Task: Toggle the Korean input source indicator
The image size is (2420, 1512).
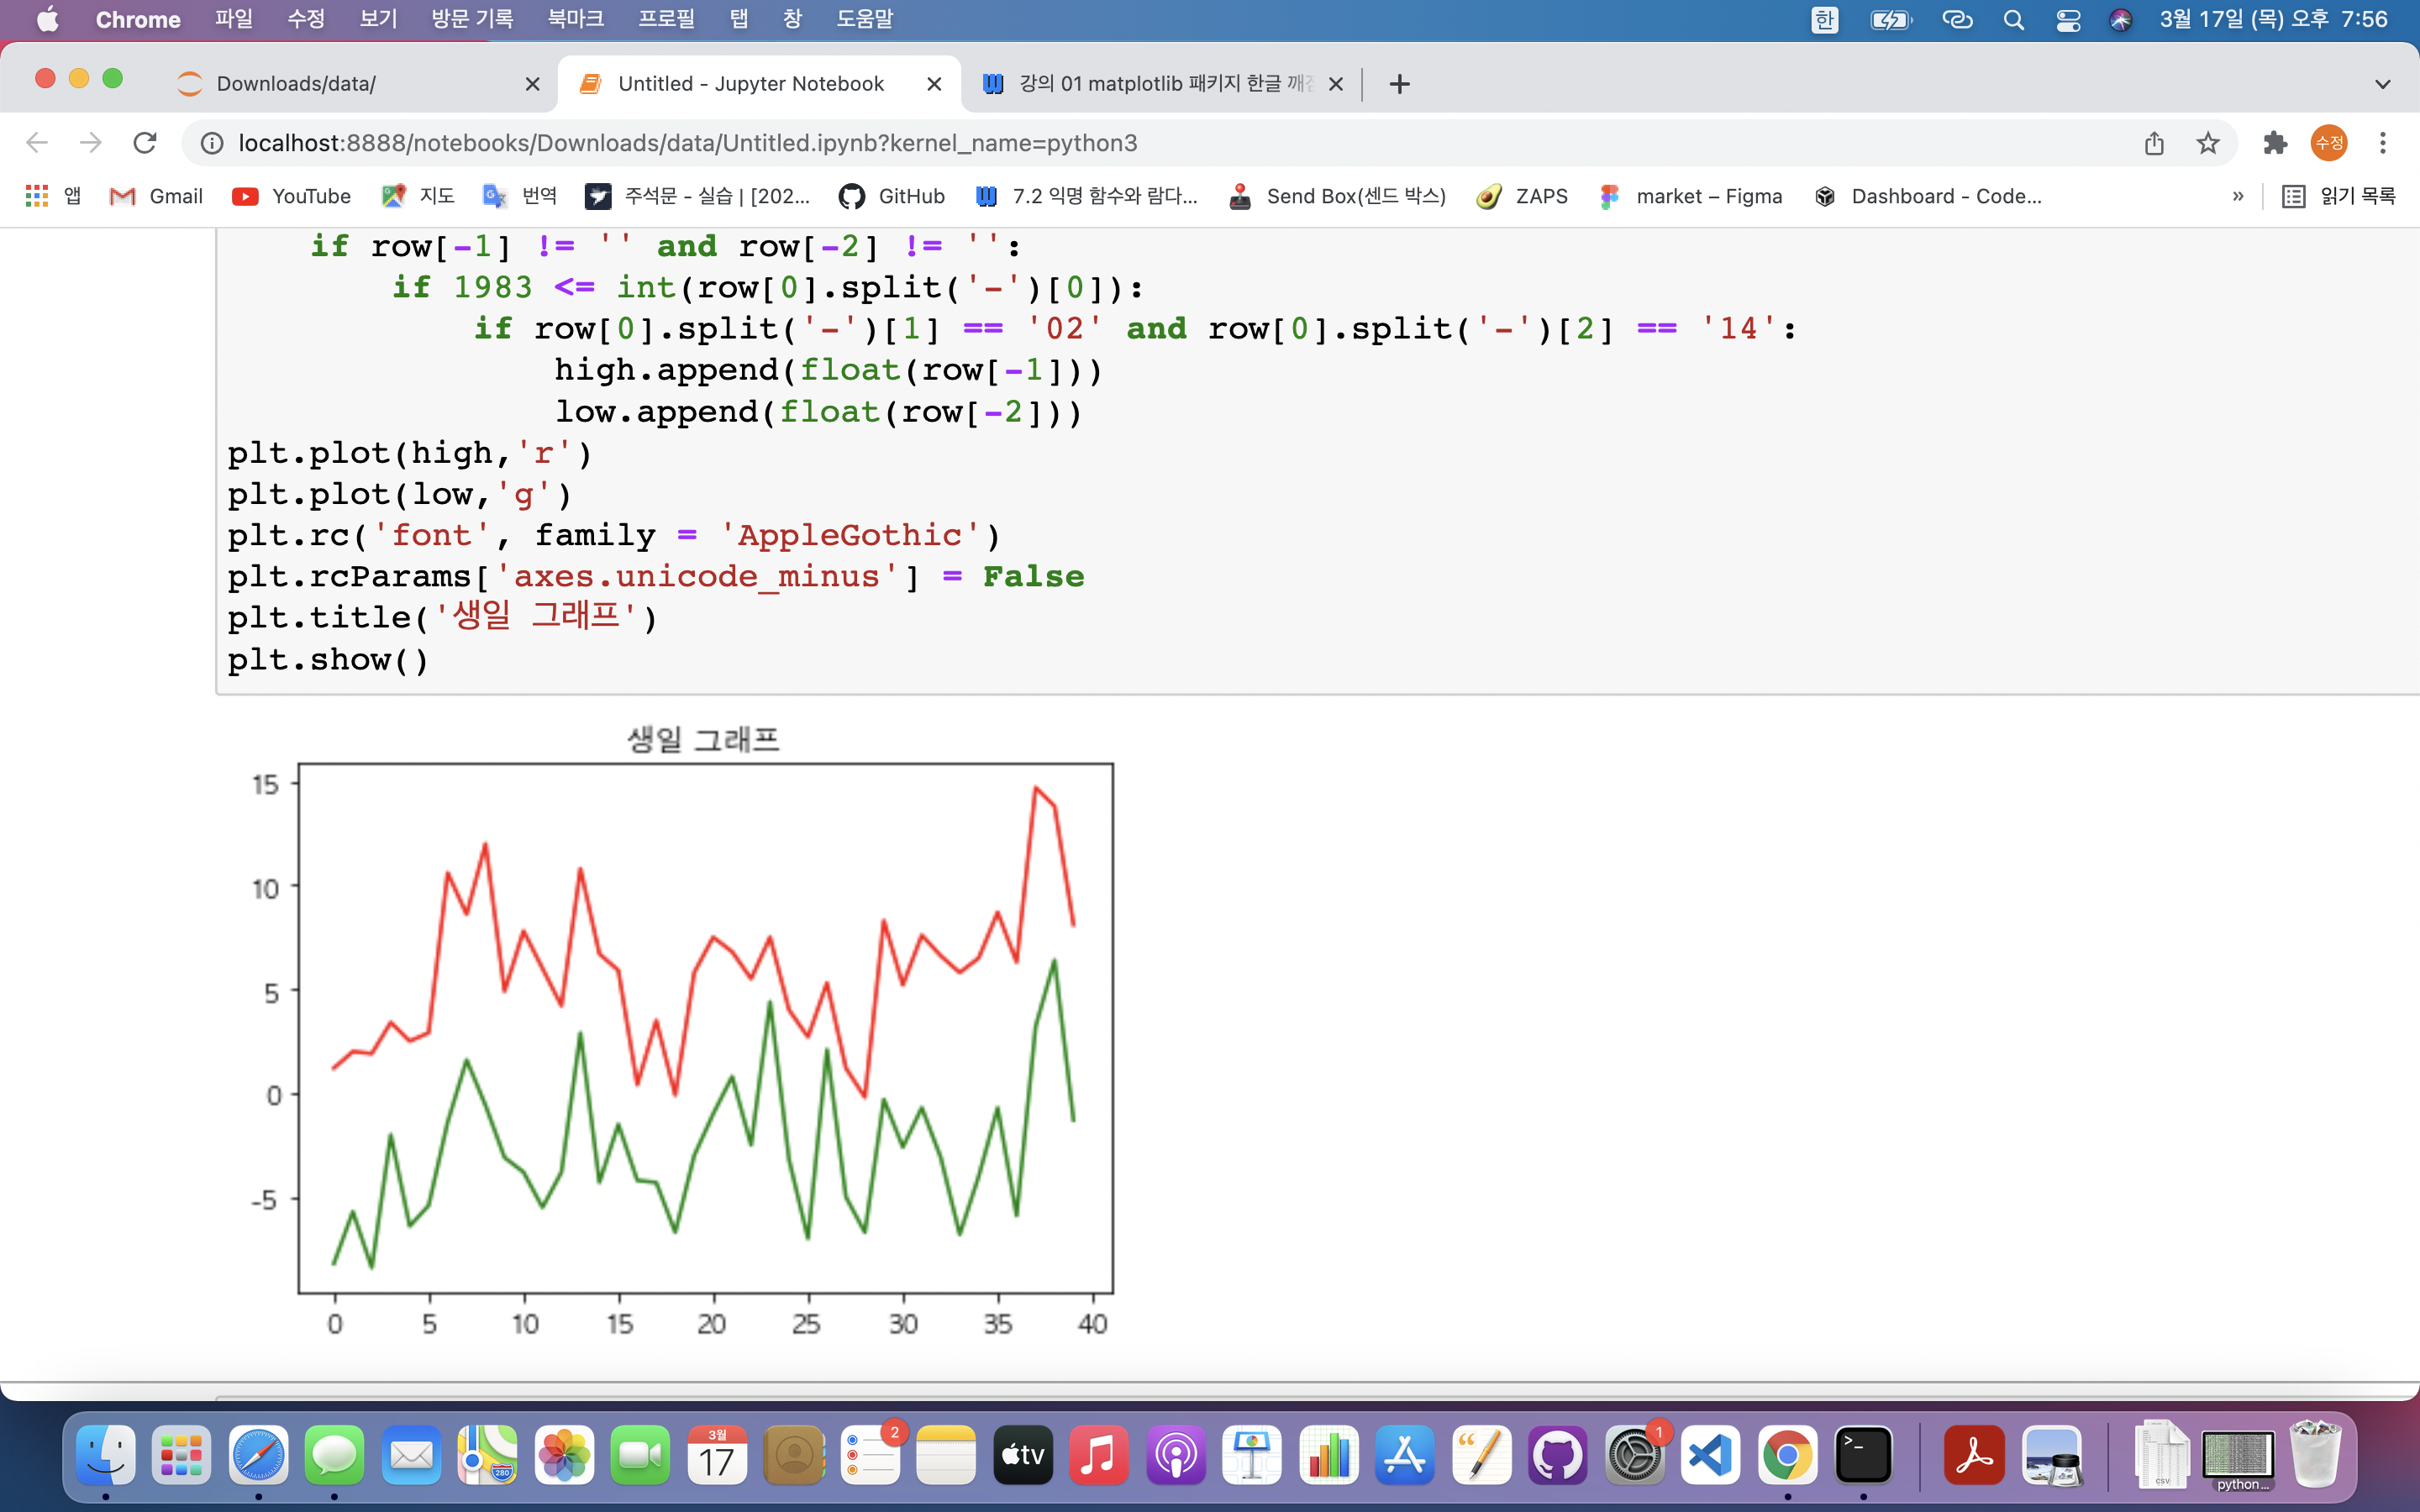Action: [x=1824, y=20]
